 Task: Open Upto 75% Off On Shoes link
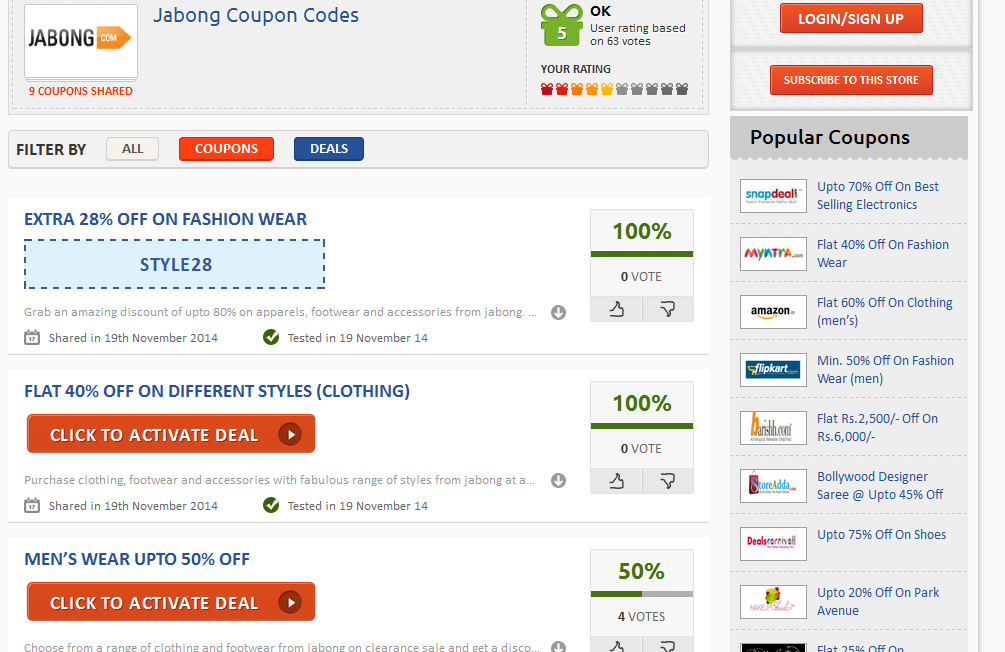[881, 535]
